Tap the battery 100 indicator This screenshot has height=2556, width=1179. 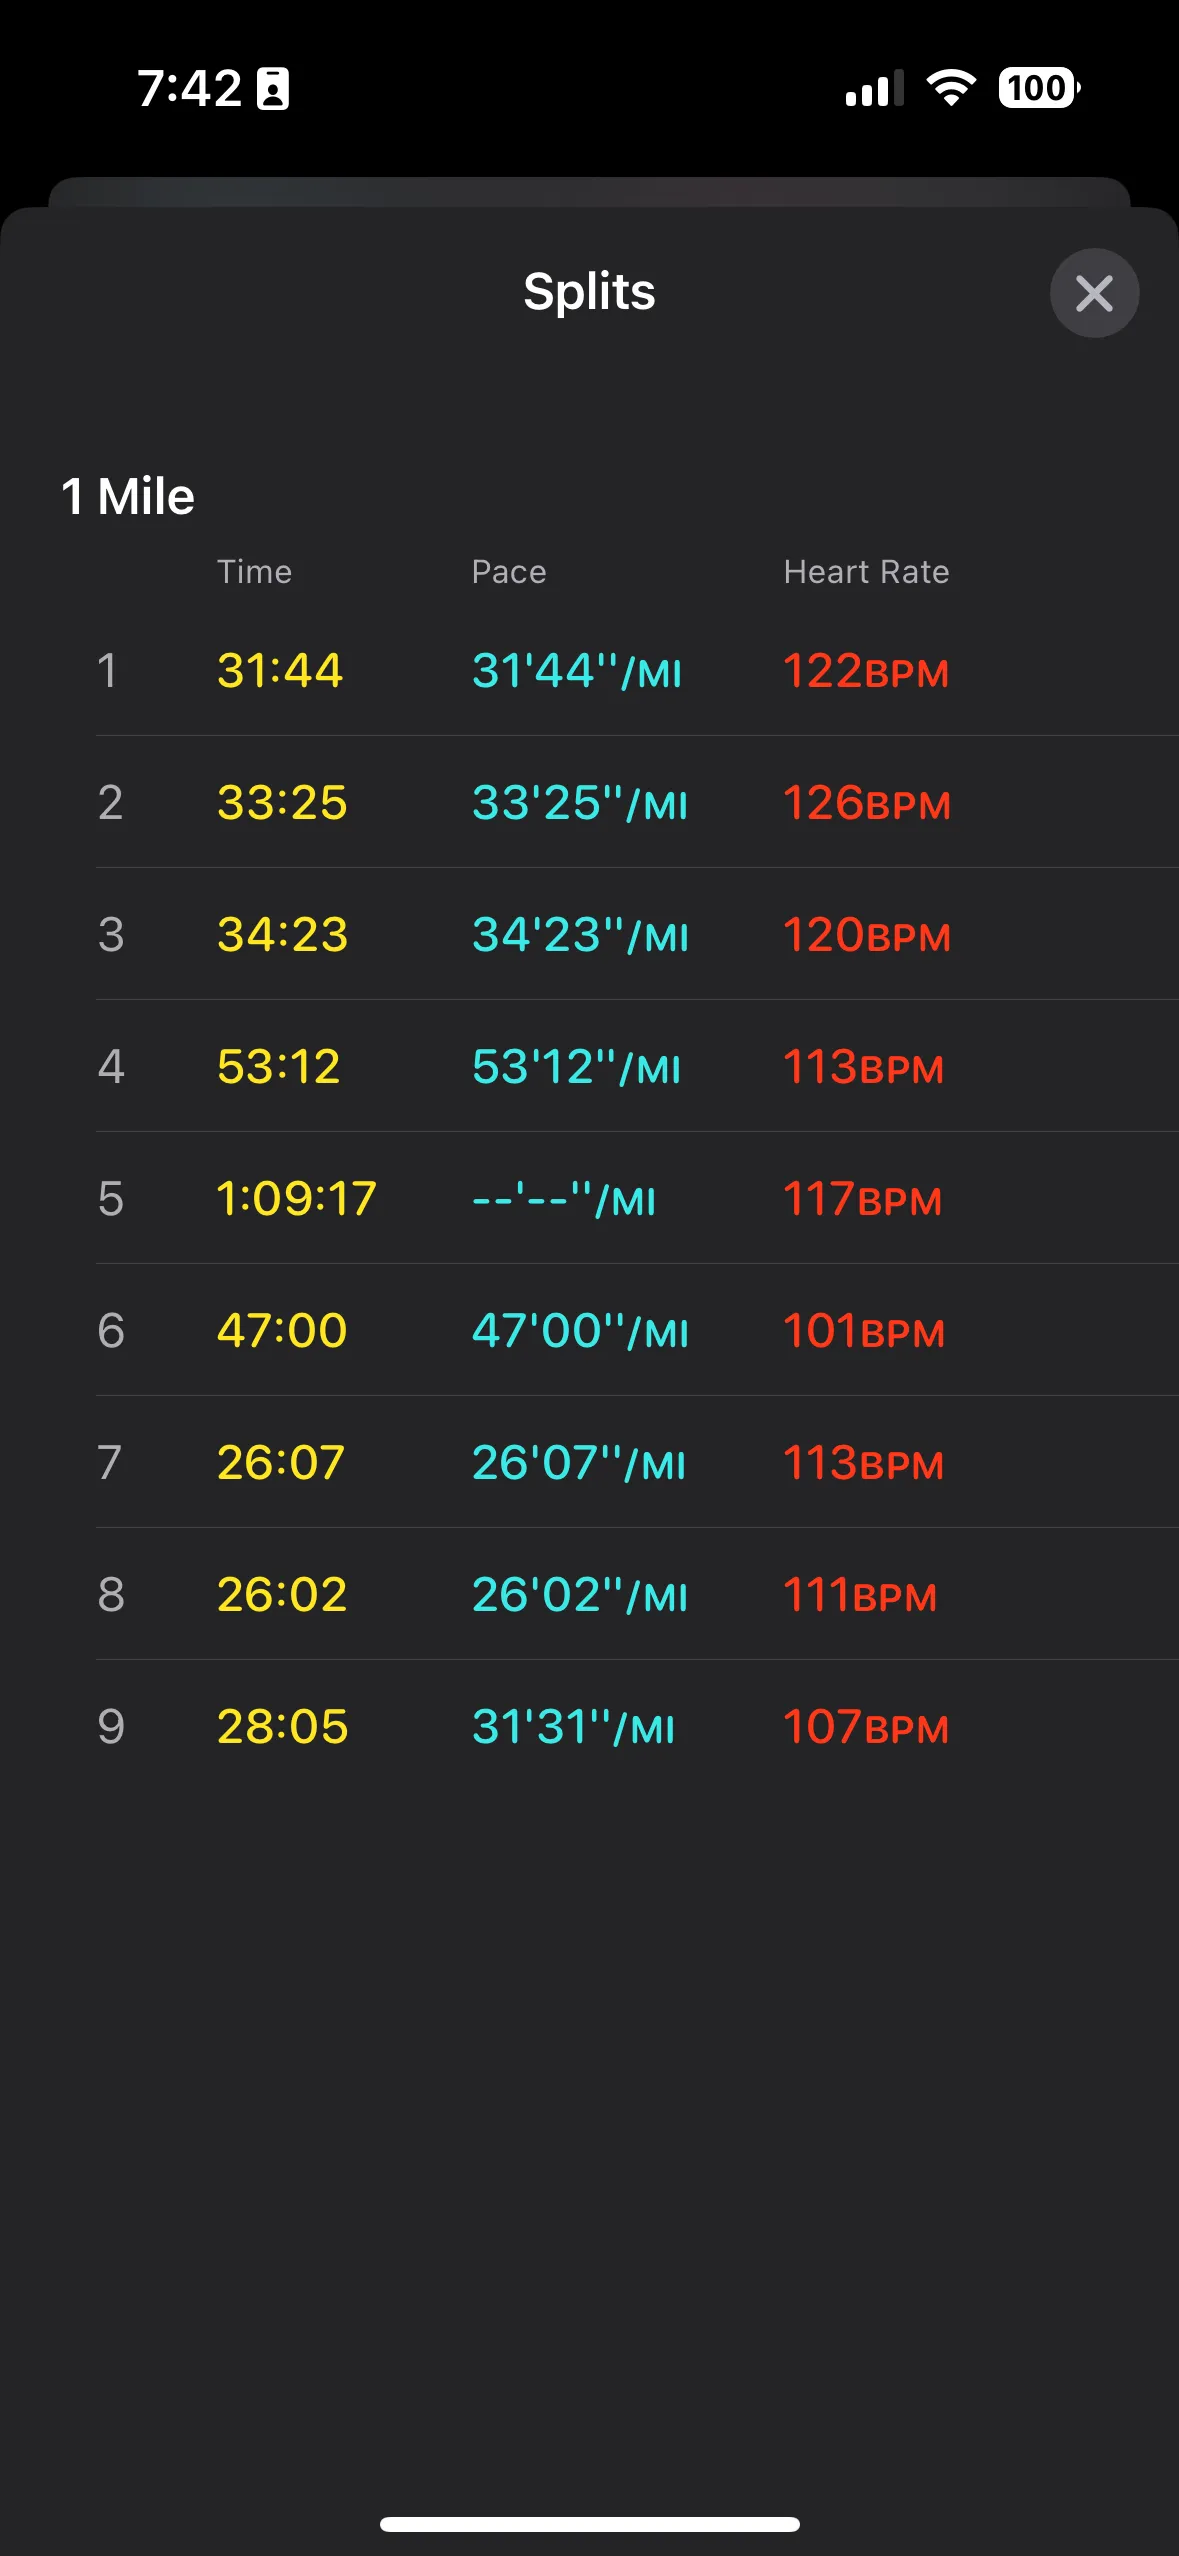pyautogui.click(x=1039, y=88)
